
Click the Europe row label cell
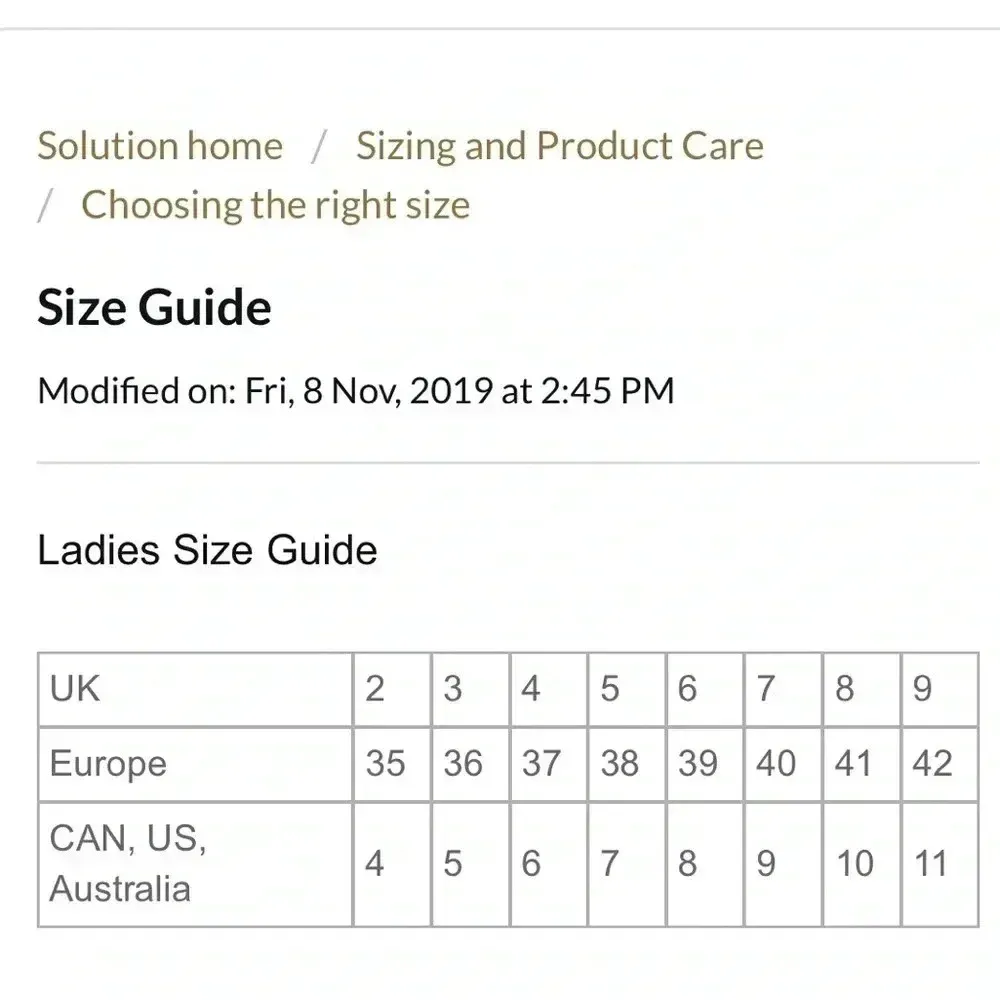click(195, 764)
